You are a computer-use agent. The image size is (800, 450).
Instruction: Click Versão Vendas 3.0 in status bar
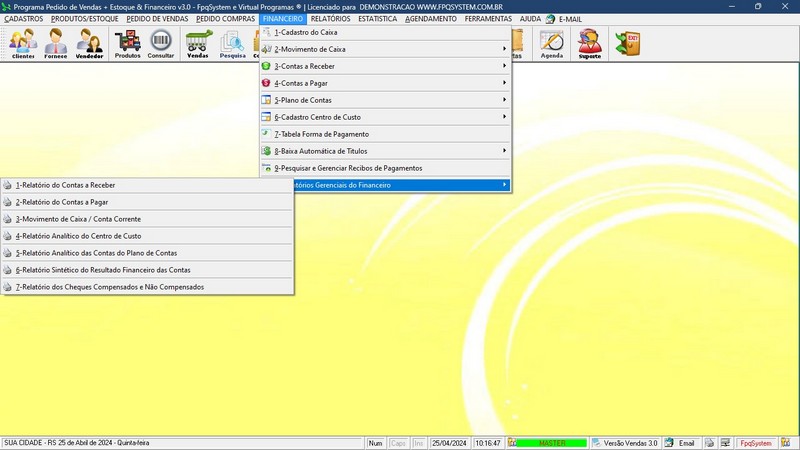(x=631, y=443)
